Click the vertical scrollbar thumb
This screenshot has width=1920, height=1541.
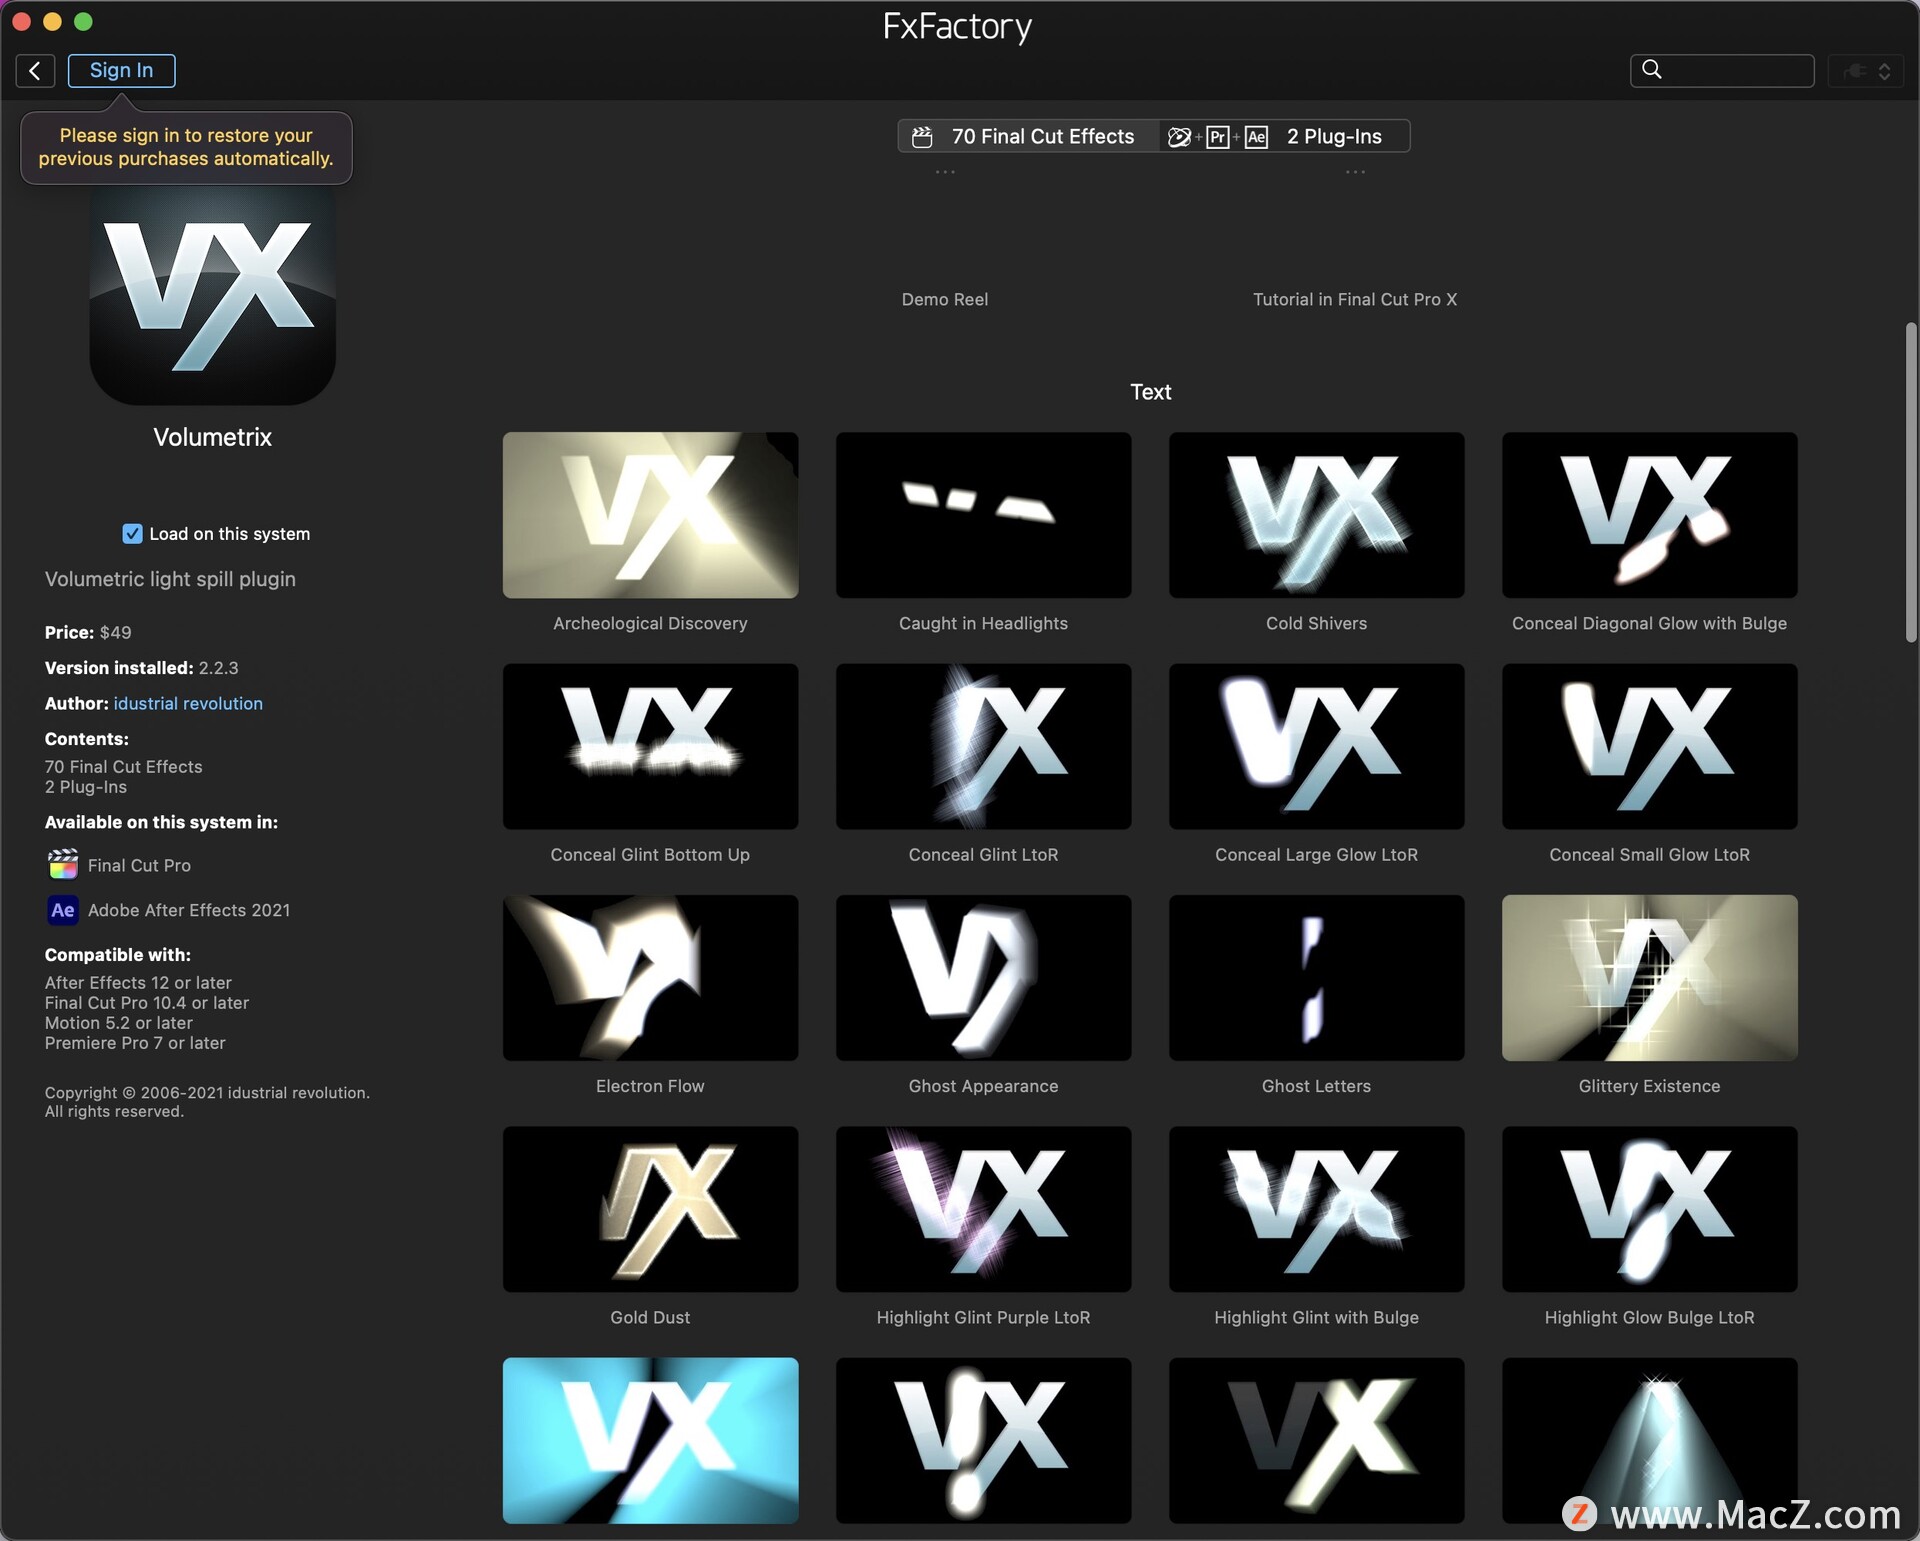pyautogui.click(x=1910, y=480)
